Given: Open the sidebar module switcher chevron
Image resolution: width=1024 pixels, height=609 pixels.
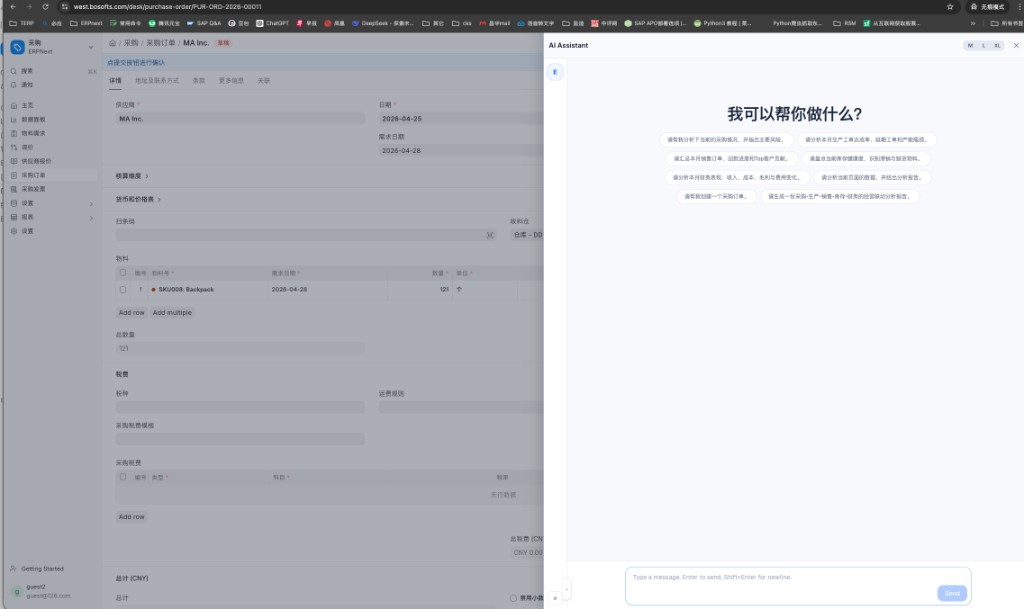Looking at the screenshot, I should click(x=91, y=47).
